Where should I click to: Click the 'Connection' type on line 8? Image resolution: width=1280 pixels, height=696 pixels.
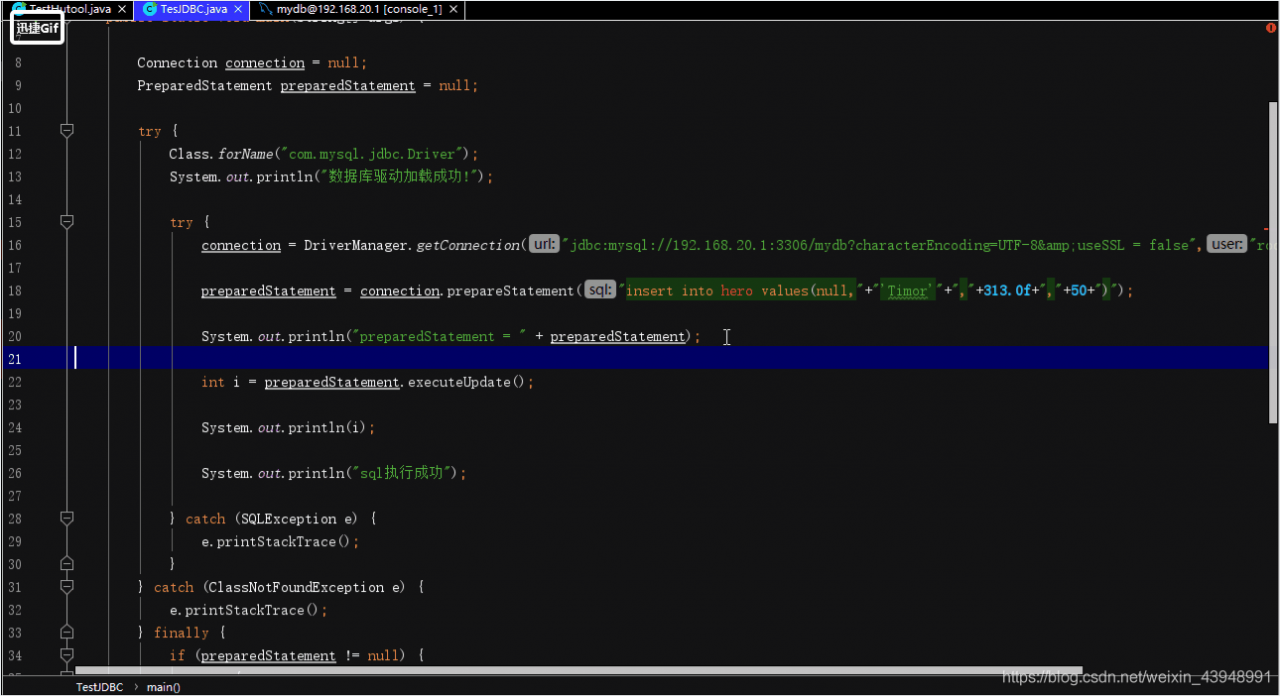tap(177, 63)
